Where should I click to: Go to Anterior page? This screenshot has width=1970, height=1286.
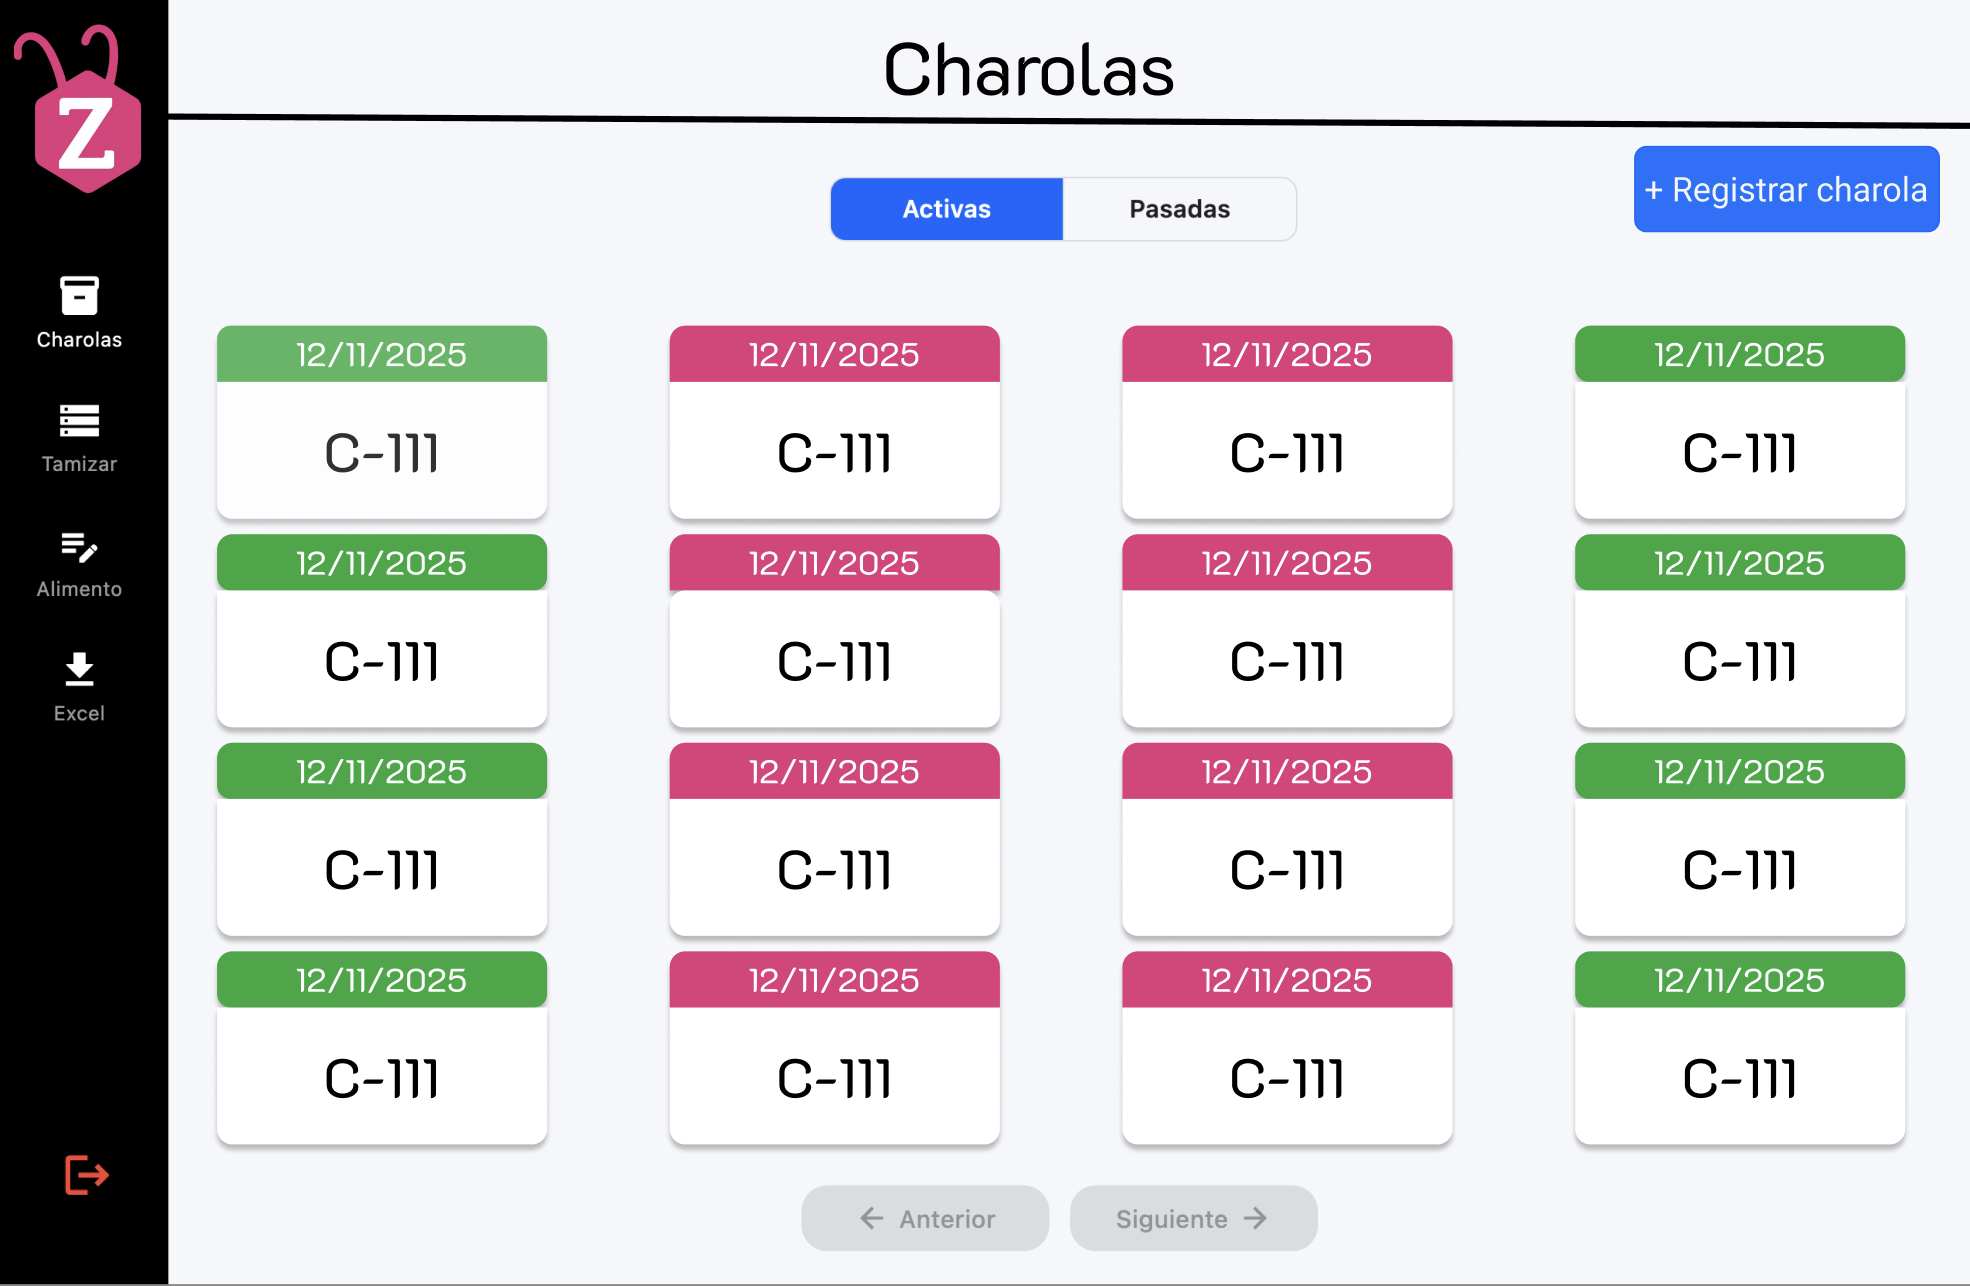925,1218
